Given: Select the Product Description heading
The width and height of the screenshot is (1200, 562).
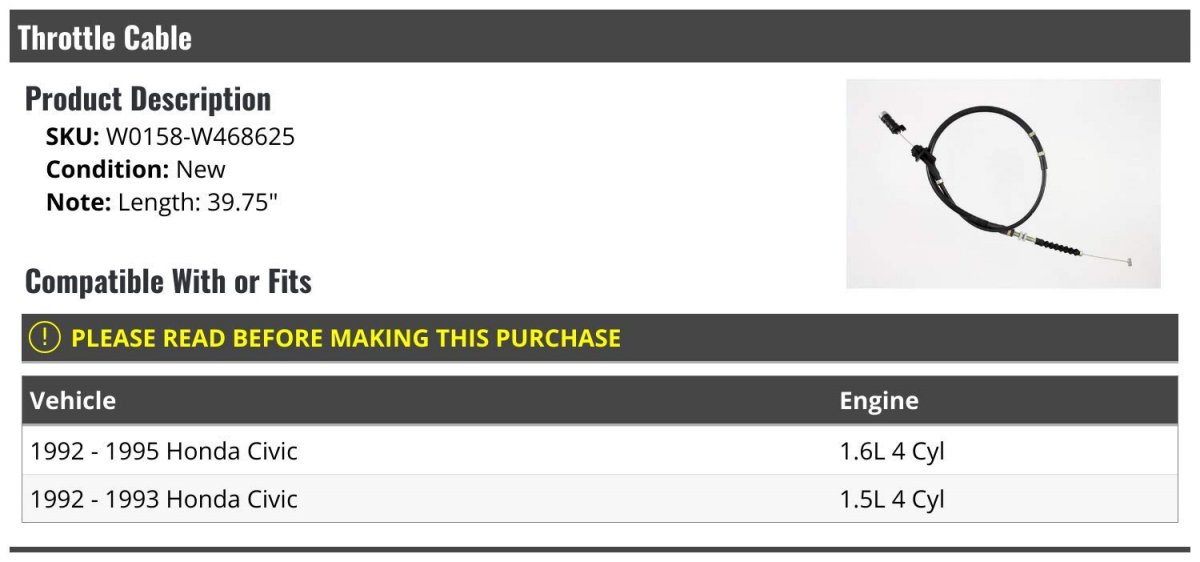Looking at the screenshot, I should pyautogui.click(x=148, y=99).
